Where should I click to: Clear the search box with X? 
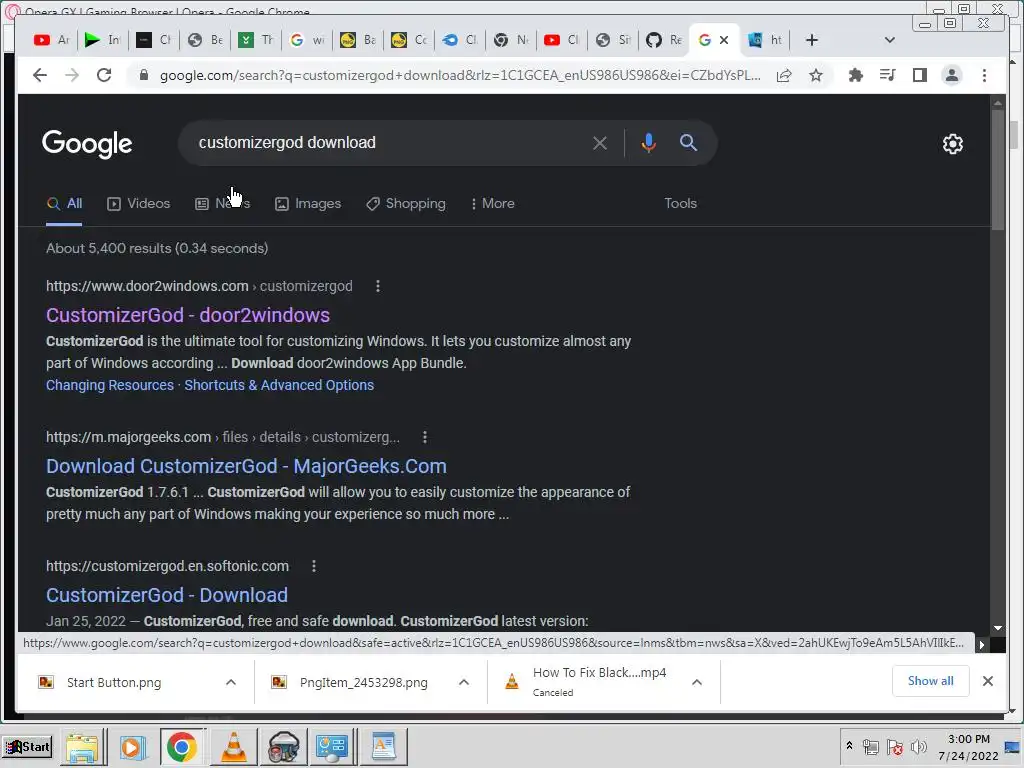coord(600,143)
